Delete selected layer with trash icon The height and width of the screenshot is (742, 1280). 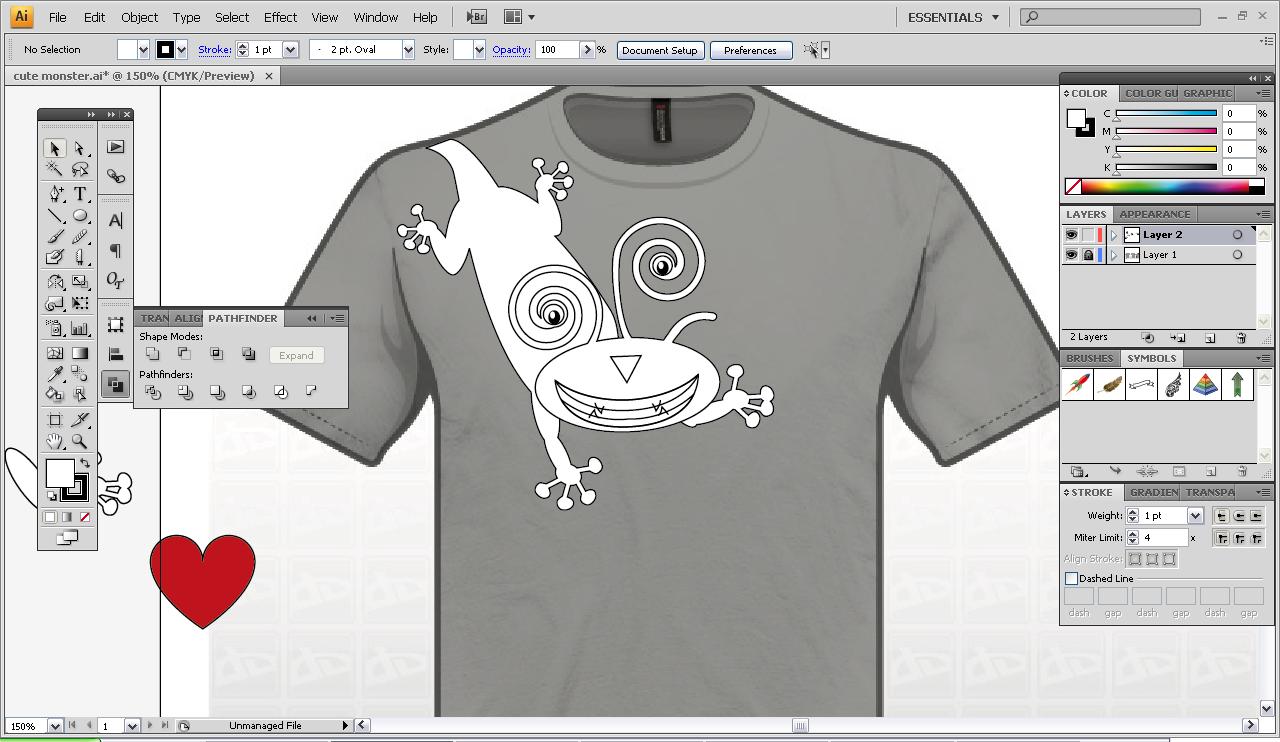pyautogui.click(x=1241, y=338)
